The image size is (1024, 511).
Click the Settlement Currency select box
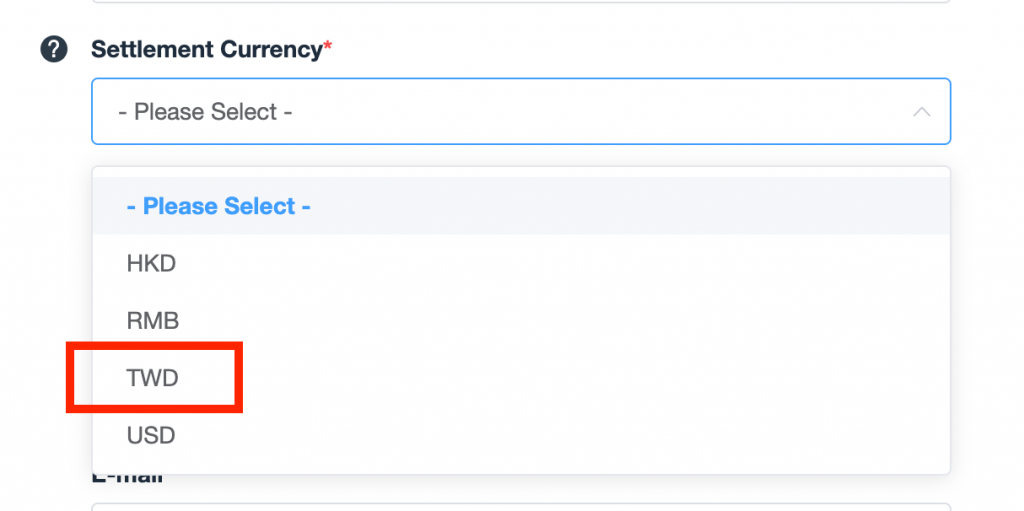click(521, 112)
